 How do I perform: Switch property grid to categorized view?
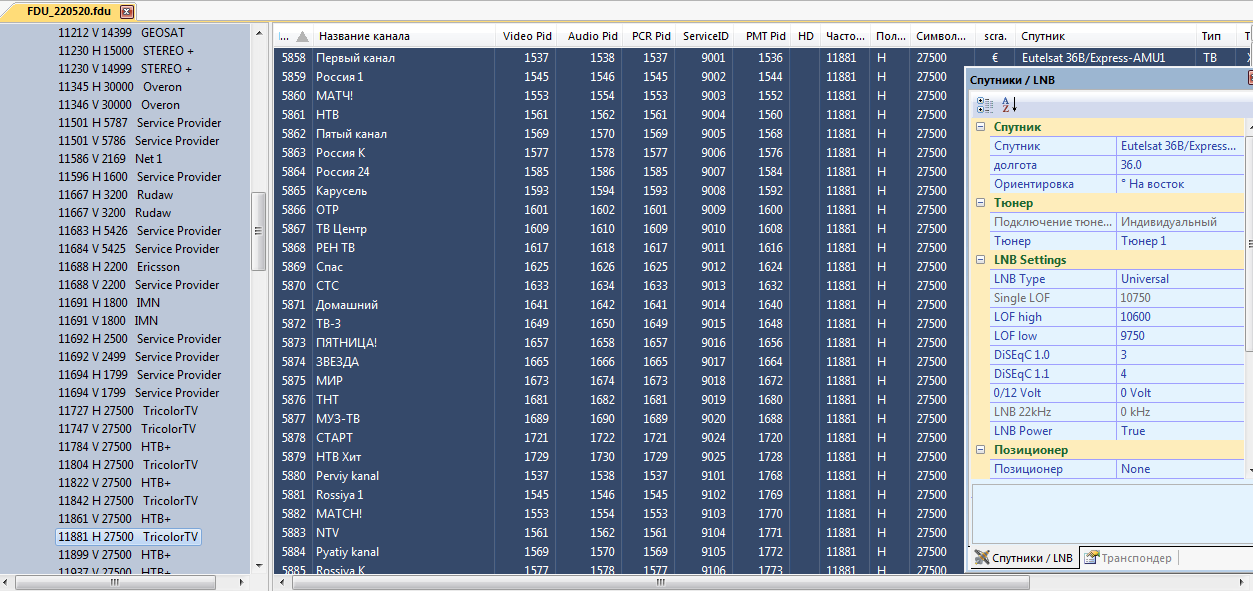tap(985, 104)
